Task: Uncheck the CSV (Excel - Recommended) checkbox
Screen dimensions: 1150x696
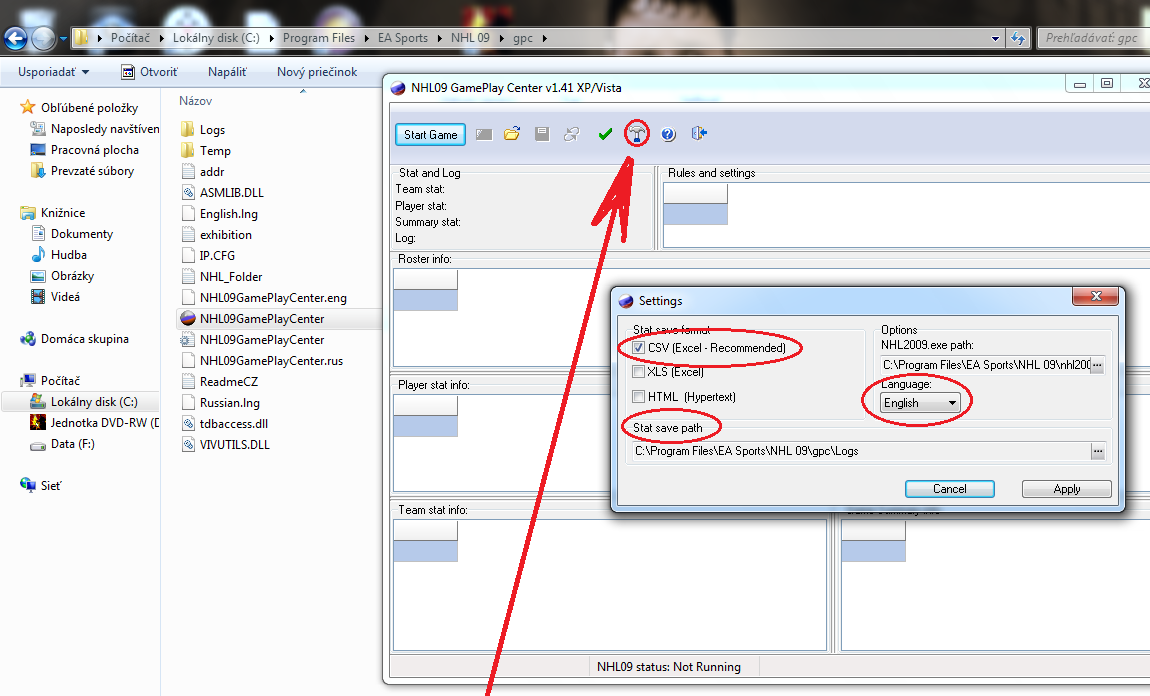Action: 638,348
